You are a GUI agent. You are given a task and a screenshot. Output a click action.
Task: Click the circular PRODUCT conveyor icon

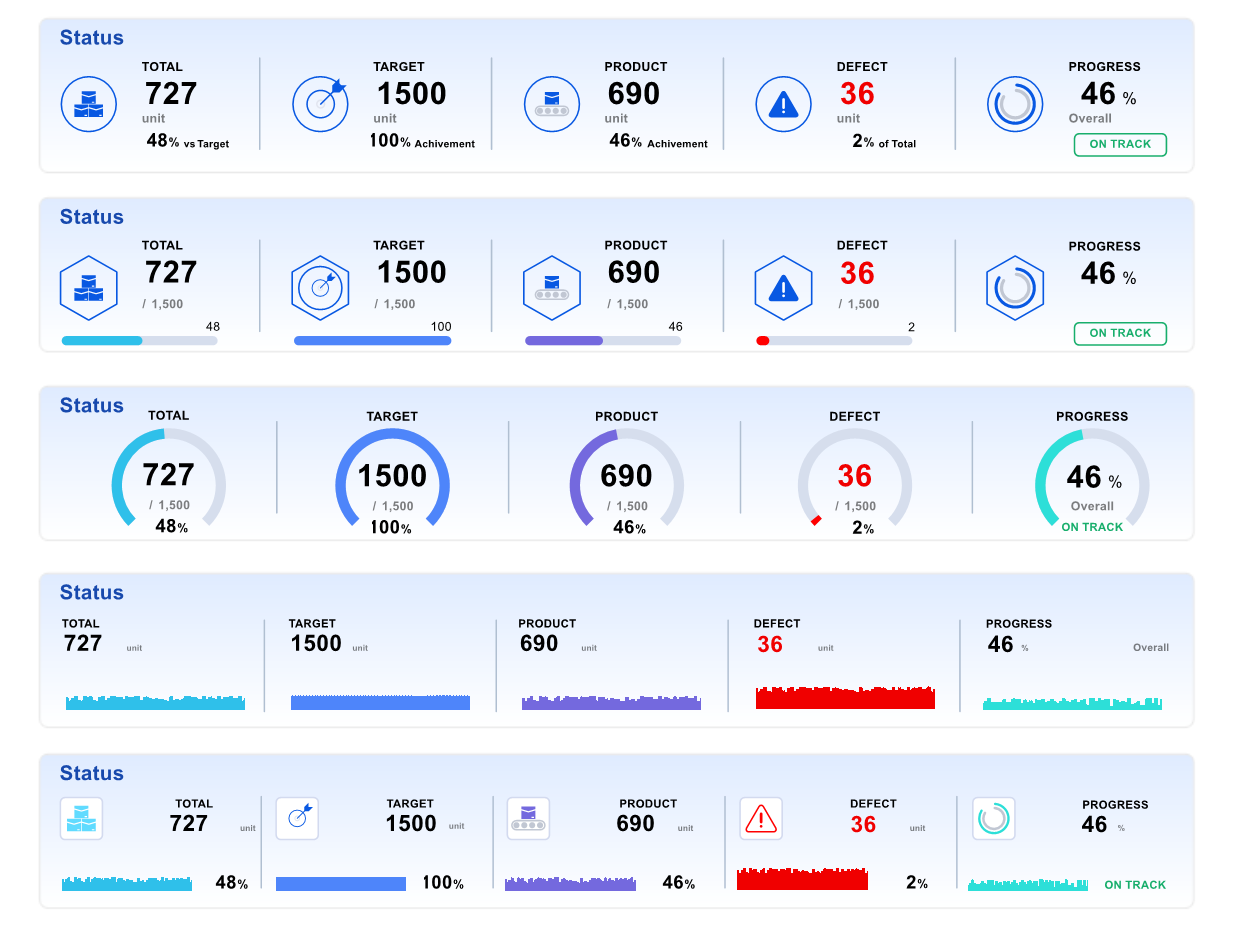[552, 104]
